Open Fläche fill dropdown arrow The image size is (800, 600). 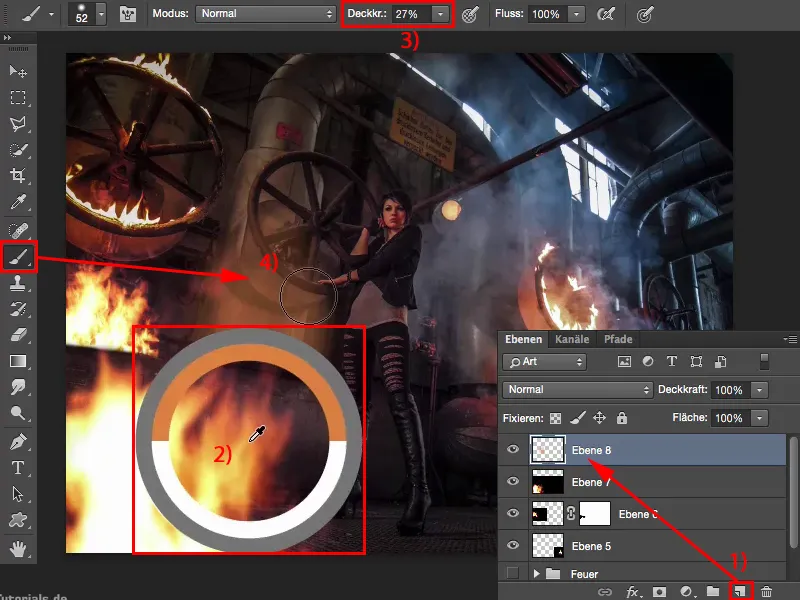coord(760,418)
